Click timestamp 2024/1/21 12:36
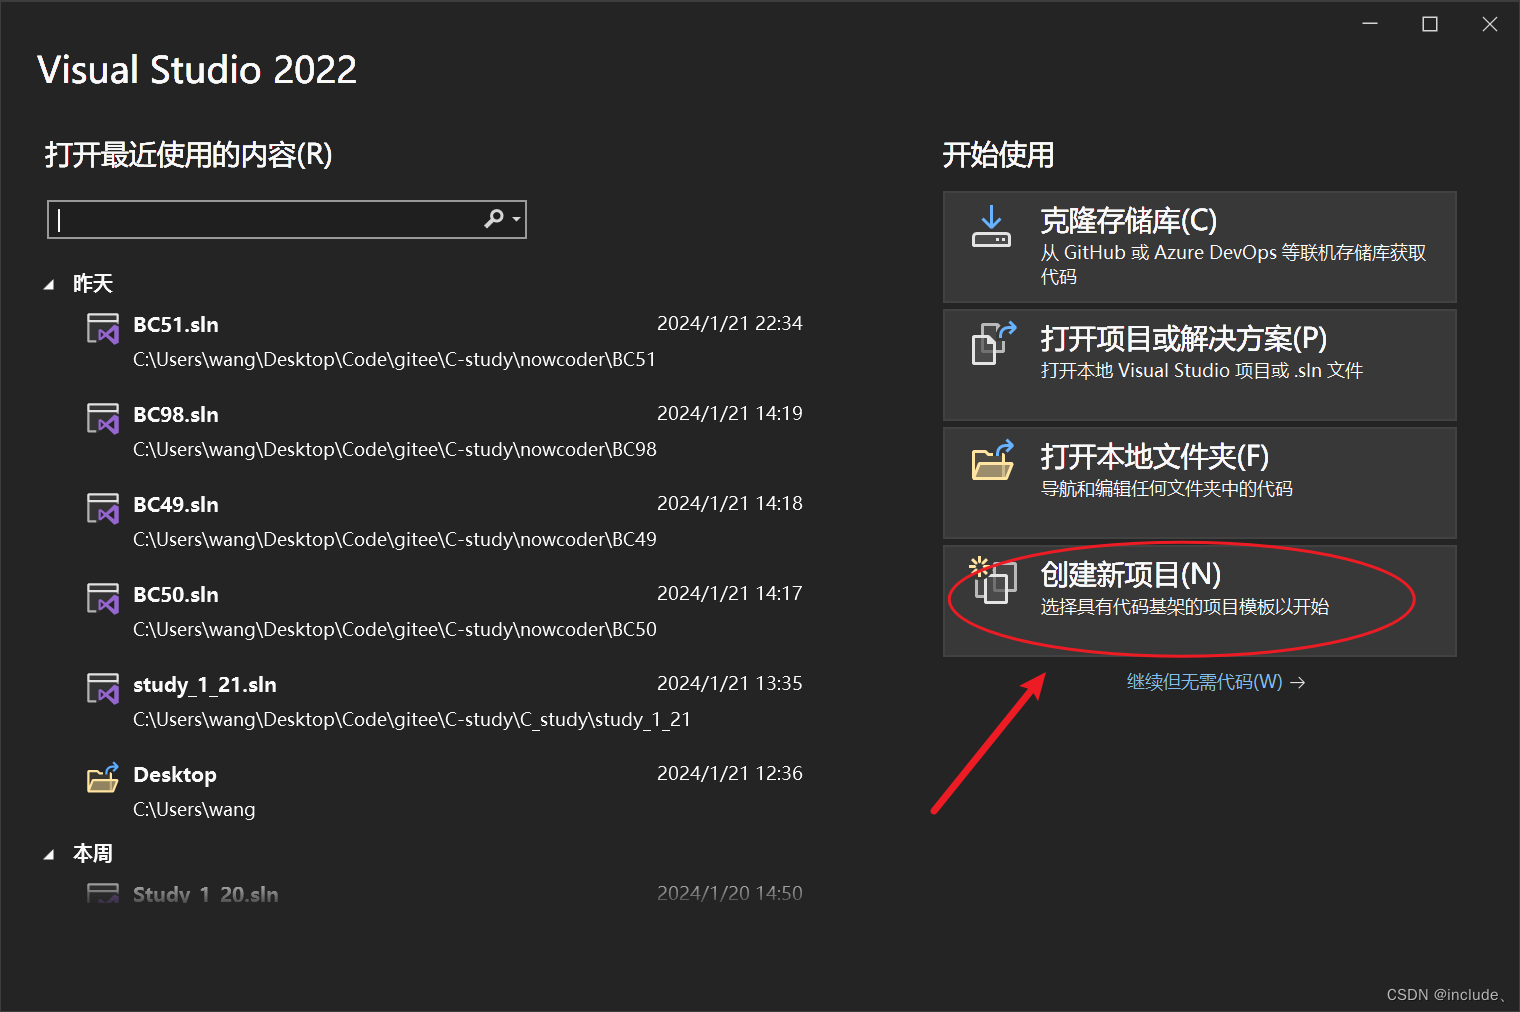The width and height of the screenshot is (1520, 1012). point(729,773)
